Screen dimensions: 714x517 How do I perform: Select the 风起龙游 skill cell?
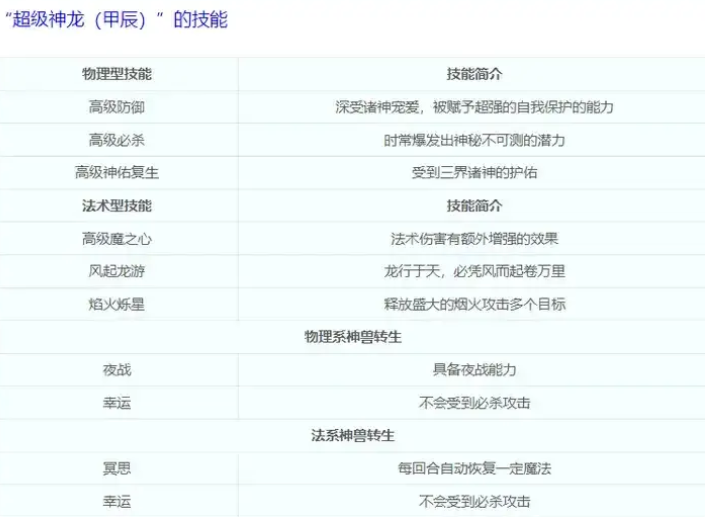click(117, 271)
